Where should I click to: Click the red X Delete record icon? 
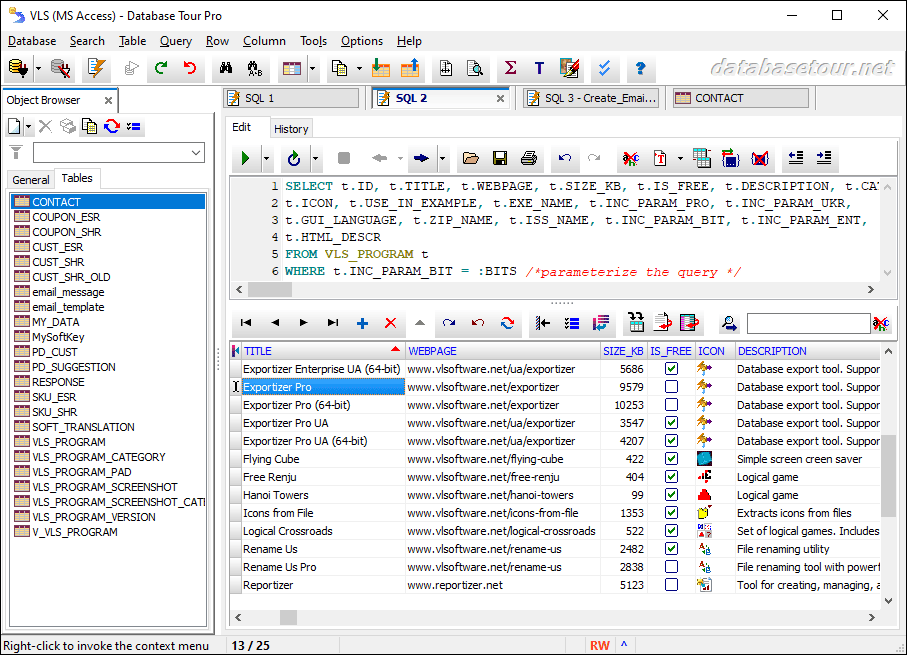tap(391, 323)
